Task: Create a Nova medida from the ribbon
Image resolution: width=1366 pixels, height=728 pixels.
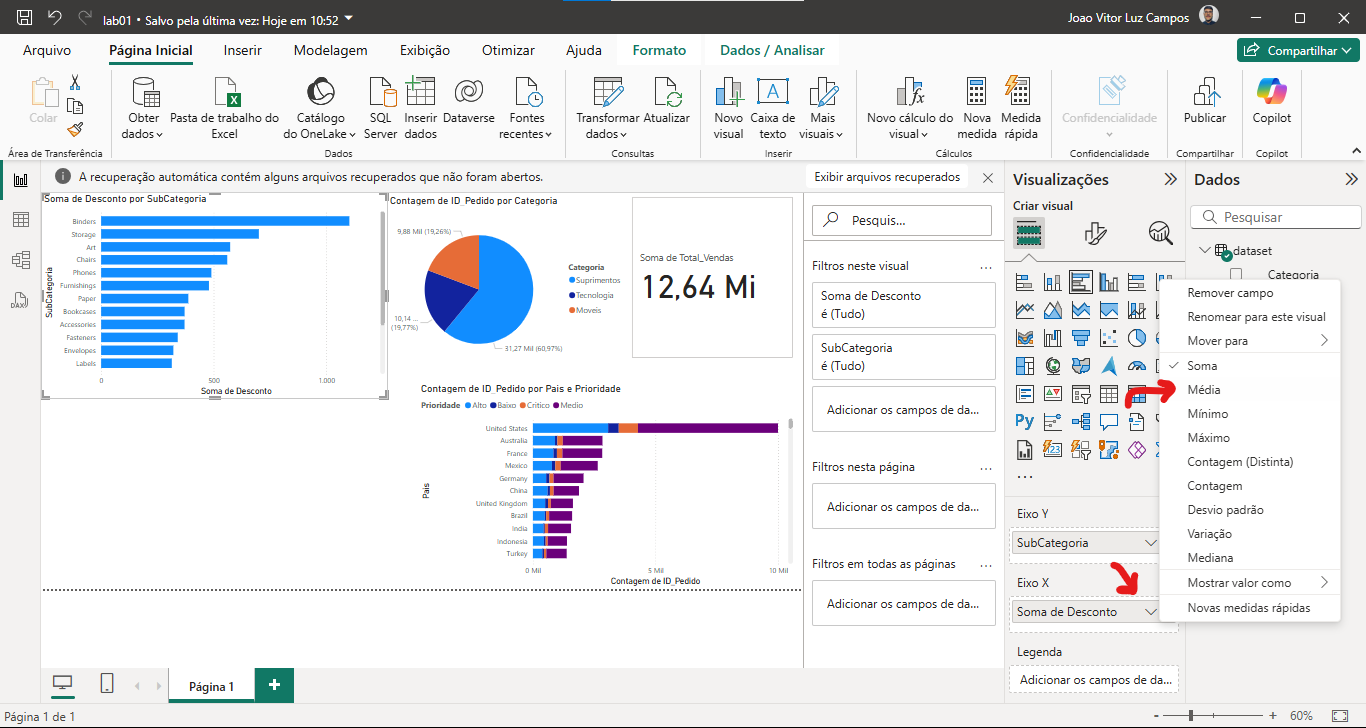Action: [977, 108]
